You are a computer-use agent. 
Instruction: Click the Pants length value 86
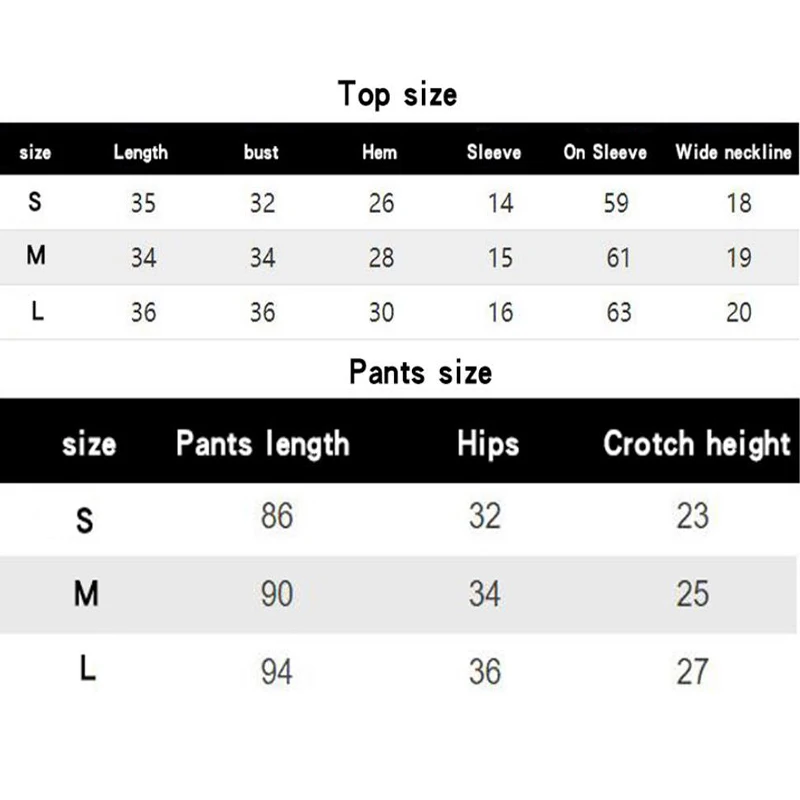pos(277,516)
